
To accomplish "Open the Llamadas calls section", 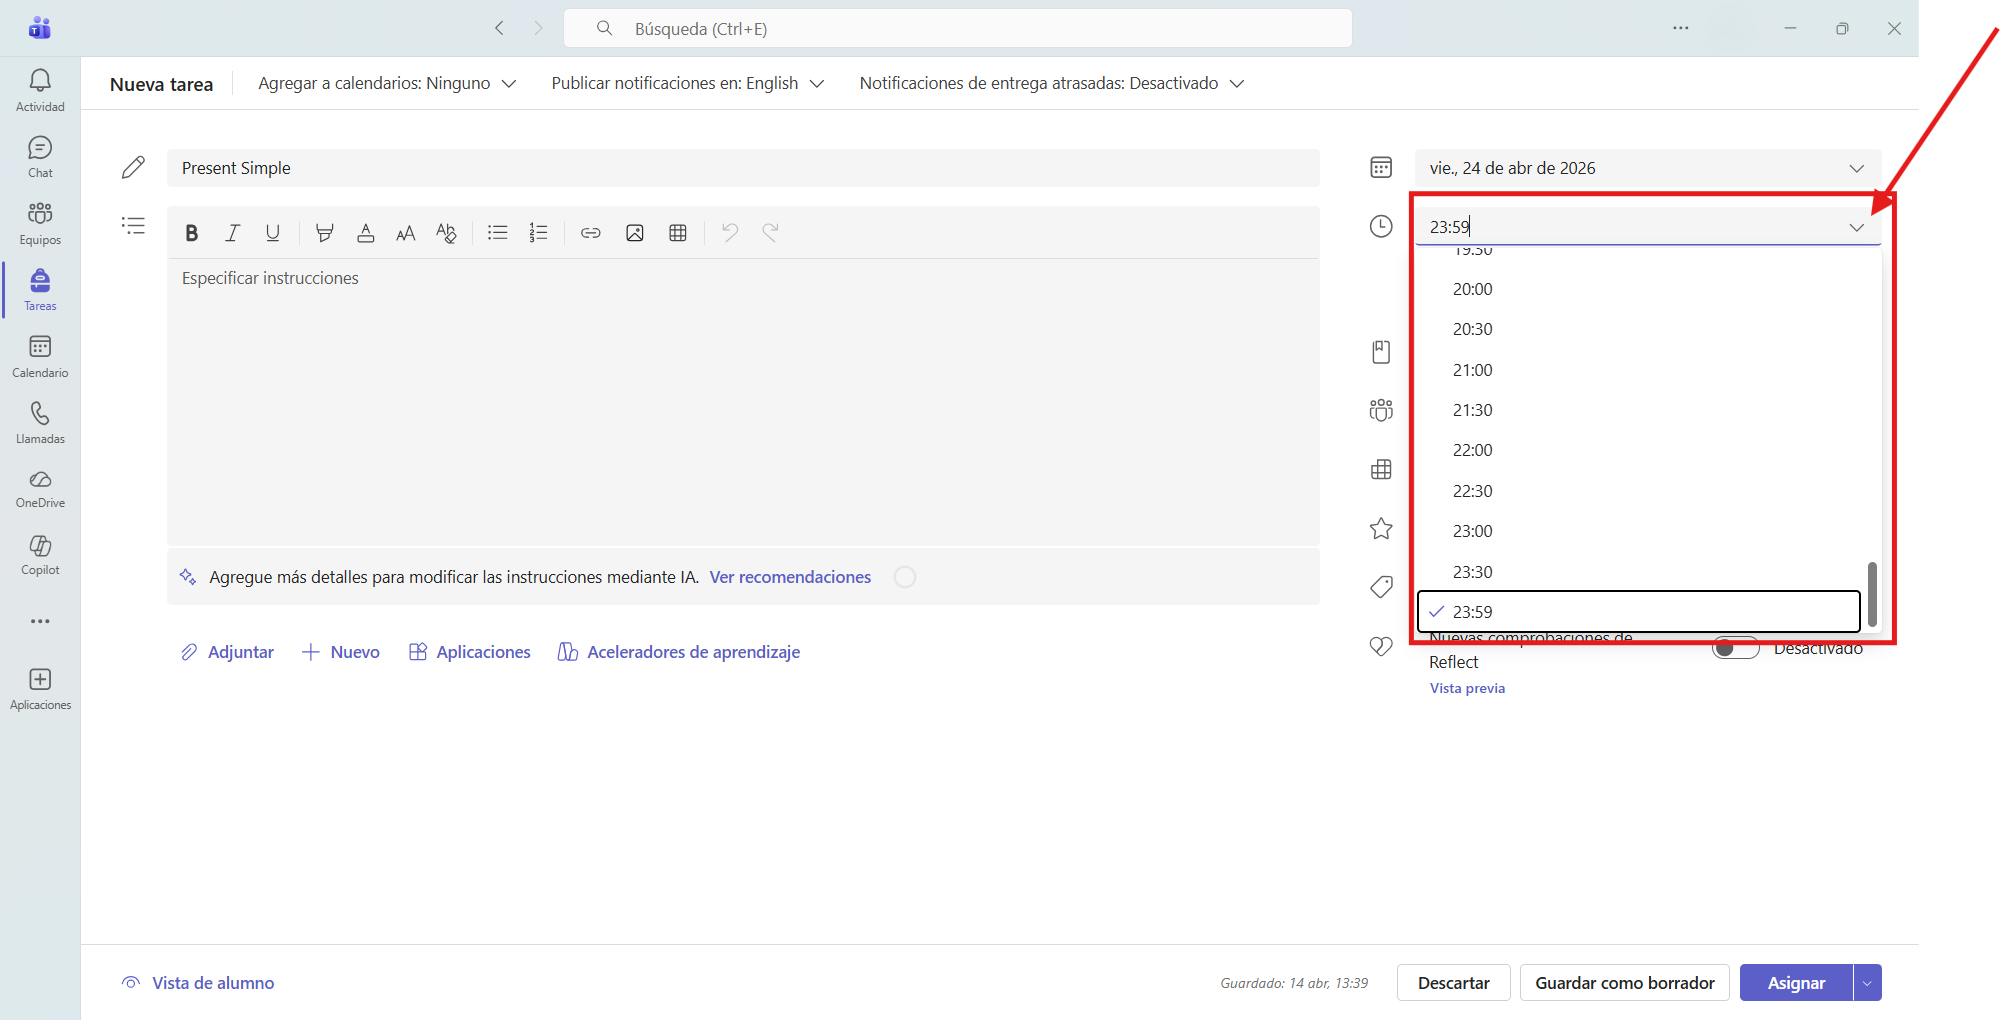I will (x=40, y=423).
